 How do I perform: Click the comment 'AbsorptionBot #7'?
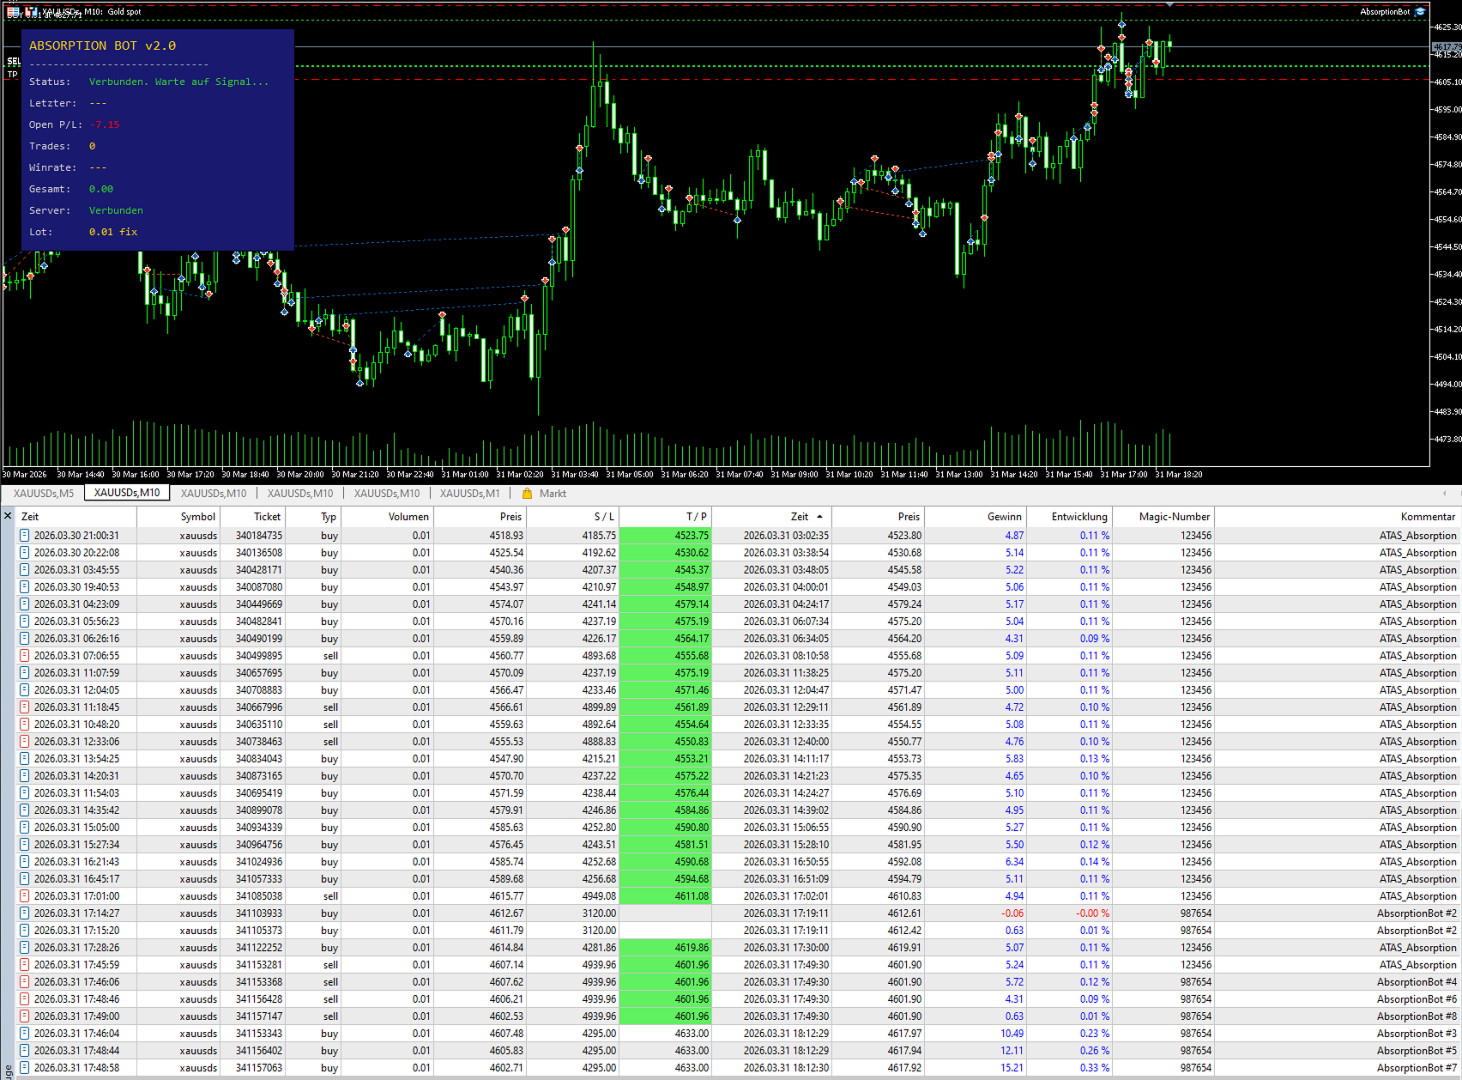[1417, 1068]
